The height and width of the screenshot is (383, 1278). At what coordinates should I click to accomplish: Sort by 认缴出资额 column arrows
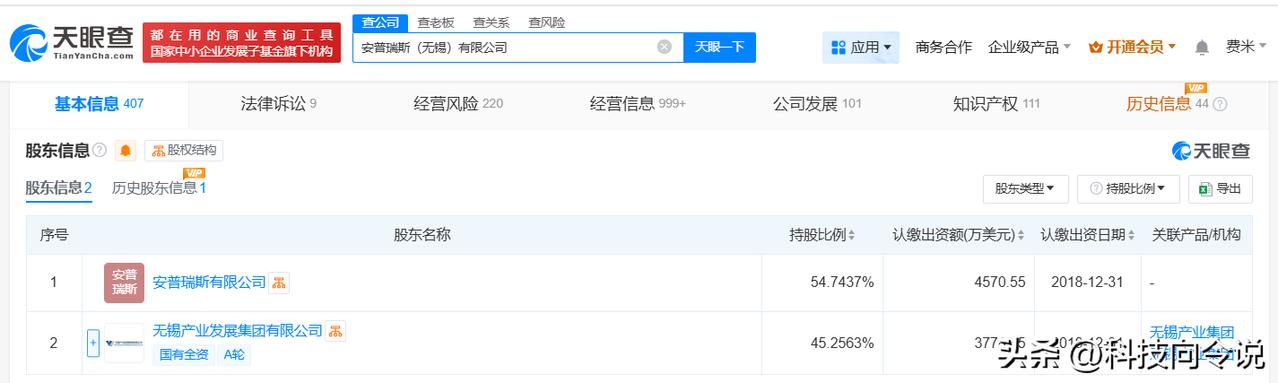point(1021,236)
